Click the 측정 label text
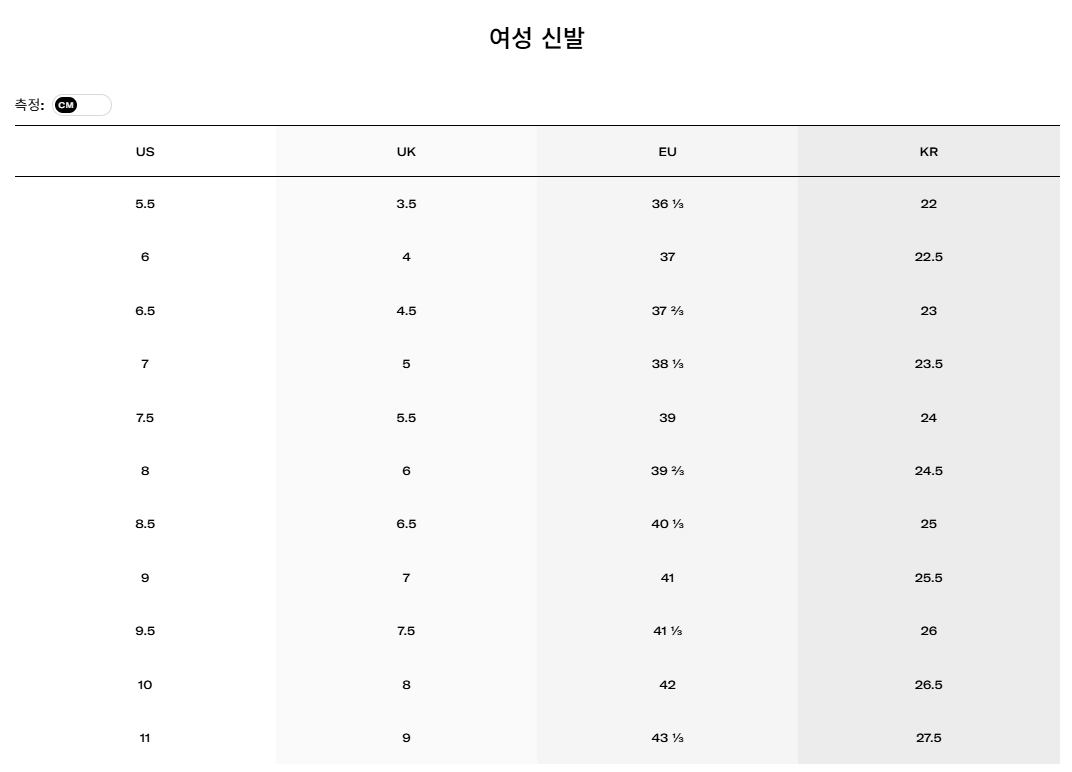1072x772 pixels. pyautogui.click(x=29, y=105)
